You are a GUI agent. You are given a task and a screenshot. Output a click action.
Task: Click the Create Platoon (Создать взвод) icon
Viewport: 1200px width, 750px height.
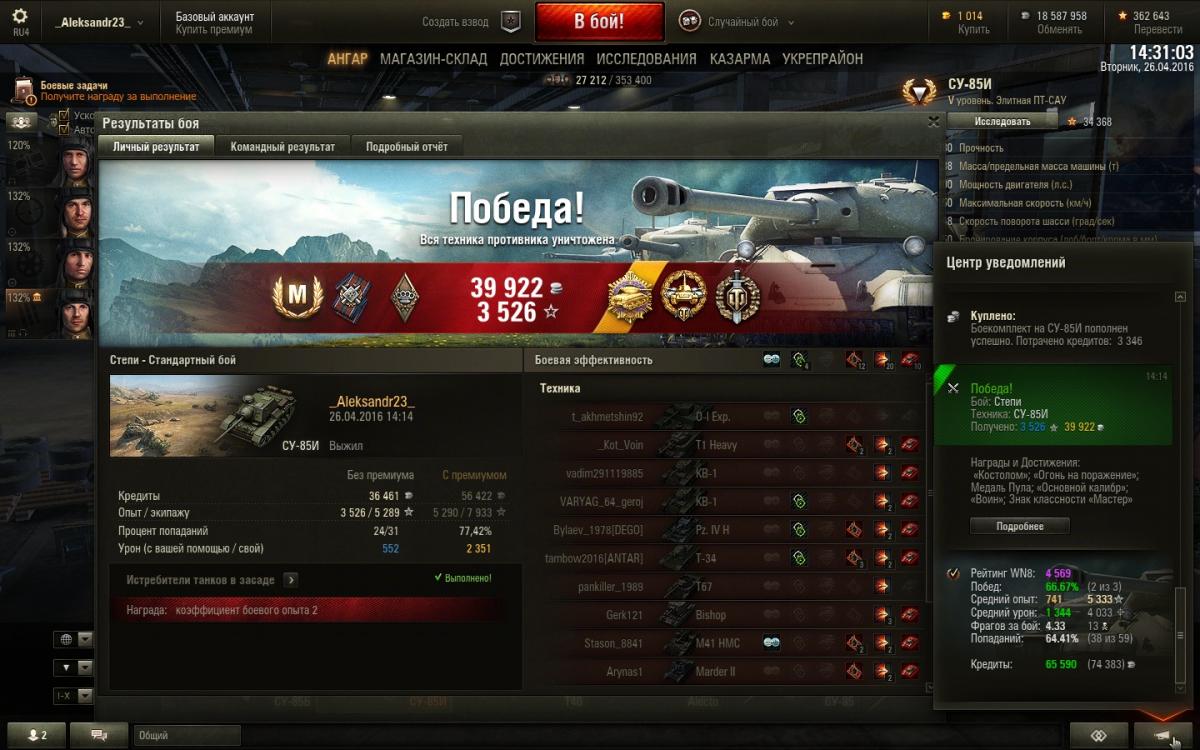coord(511,21)
